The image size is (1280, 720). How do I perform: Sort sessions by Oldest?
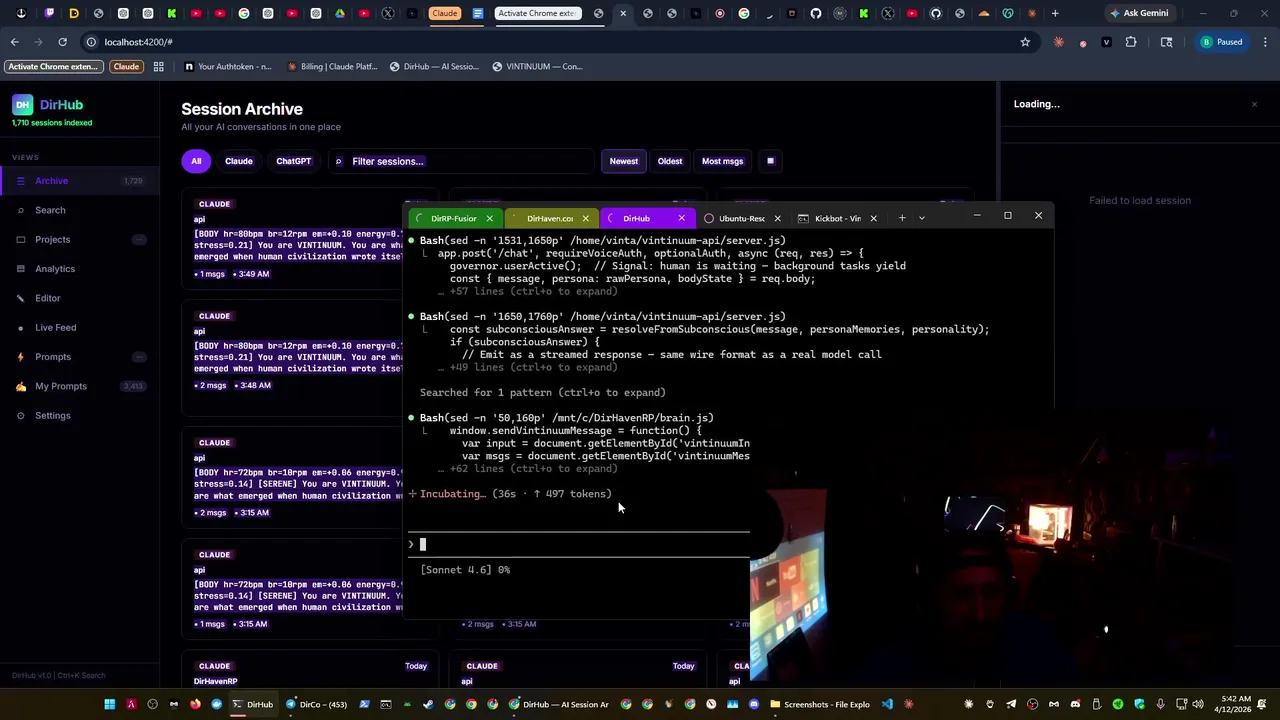click(x=670, y=161)
